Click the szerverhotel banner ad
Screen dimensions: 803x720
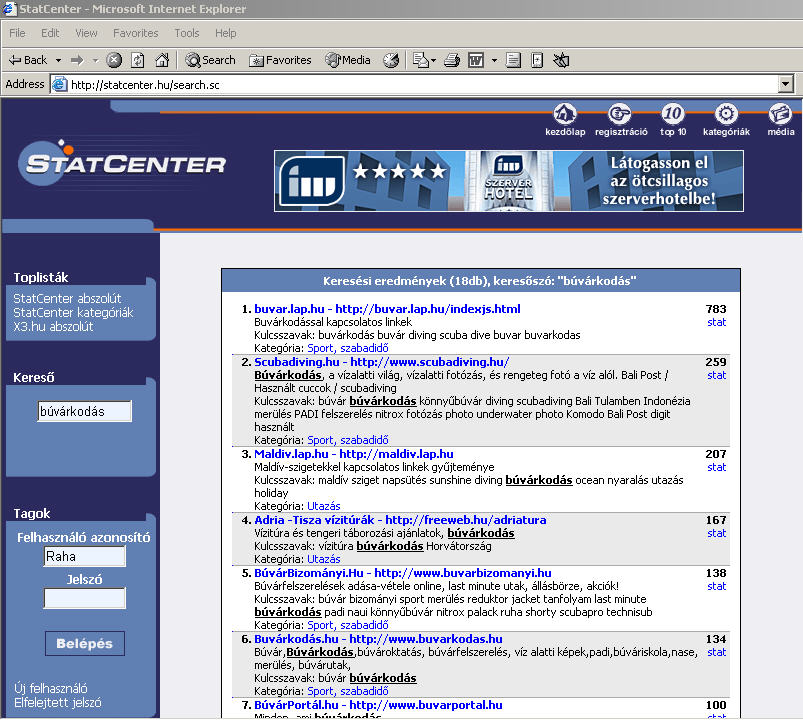(x=509, y=181)
